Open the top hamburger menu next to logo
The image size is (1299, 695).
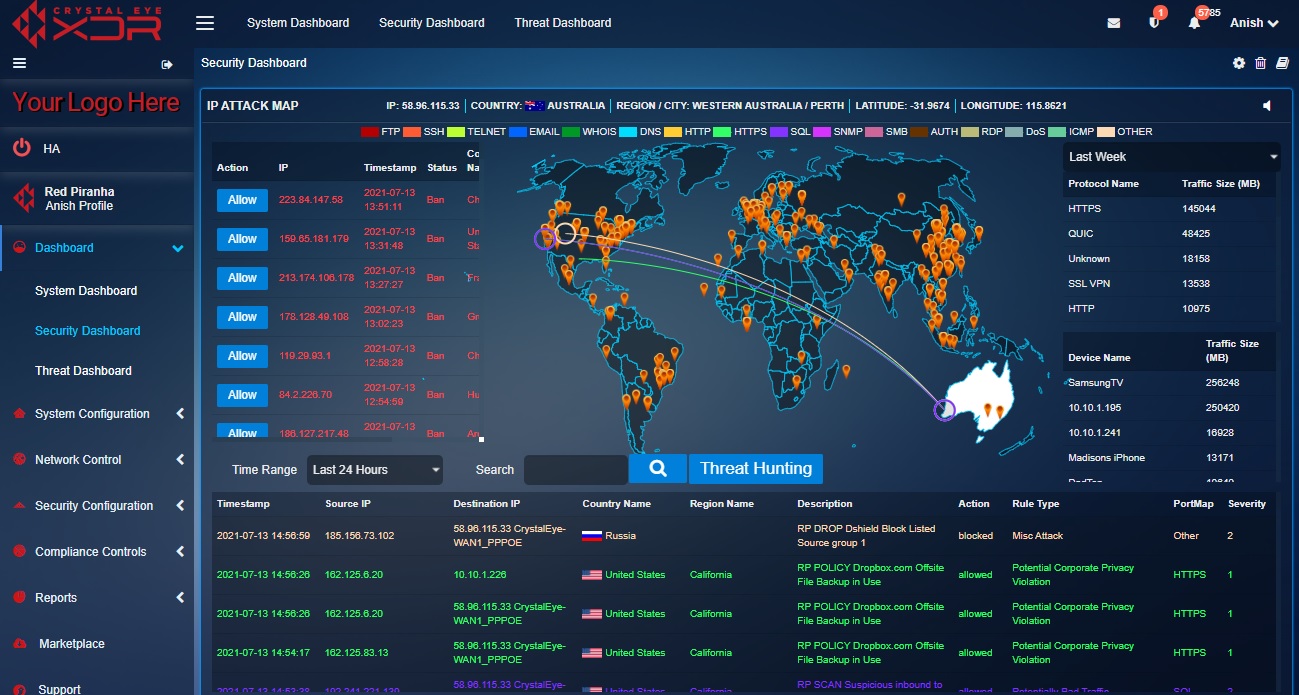click(x=205, y=22)
